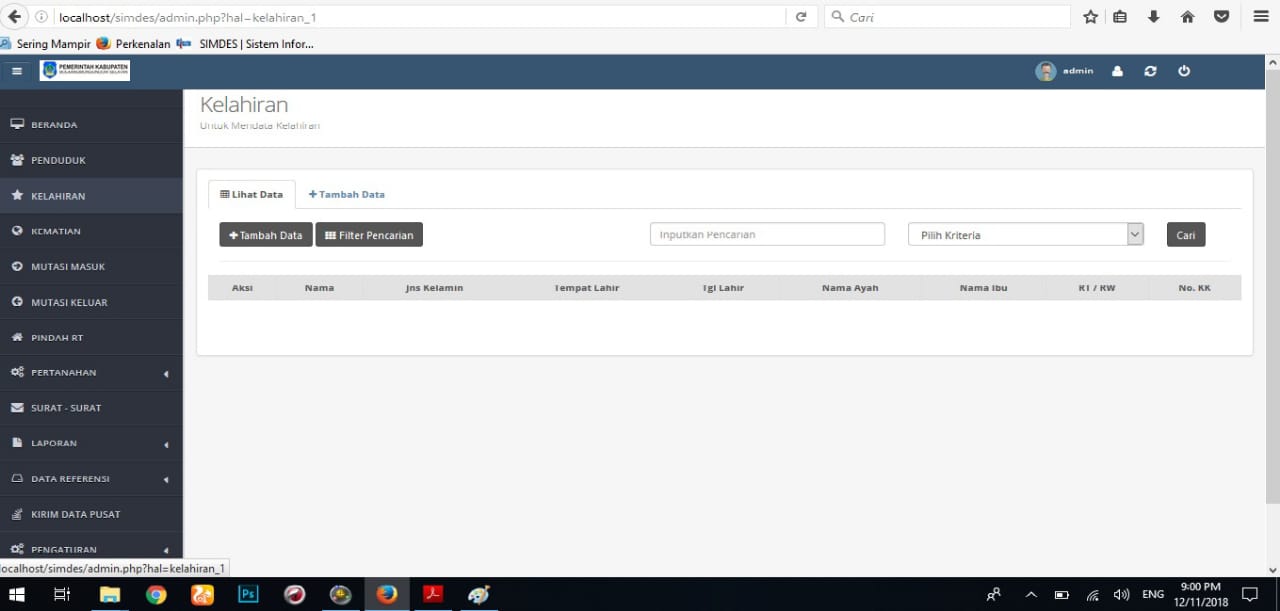Open Chrome from the taskbar
1280x611 pixels.
(156, 594)
